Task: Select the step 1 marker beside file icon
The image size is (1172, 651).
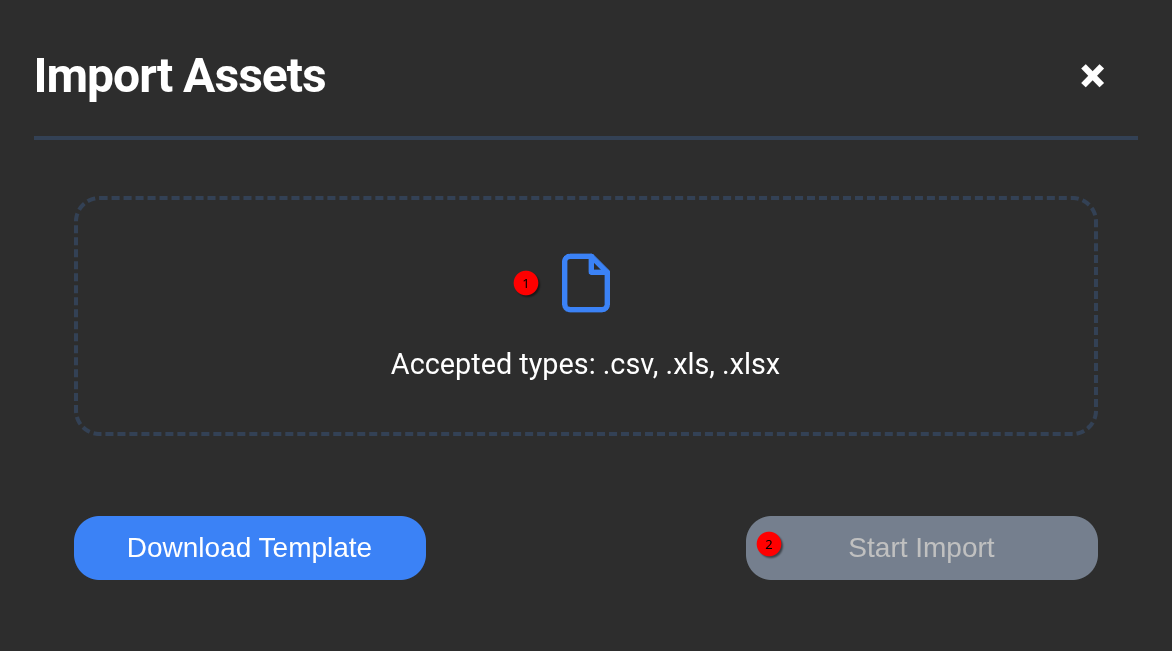Action: click(526, 284)
